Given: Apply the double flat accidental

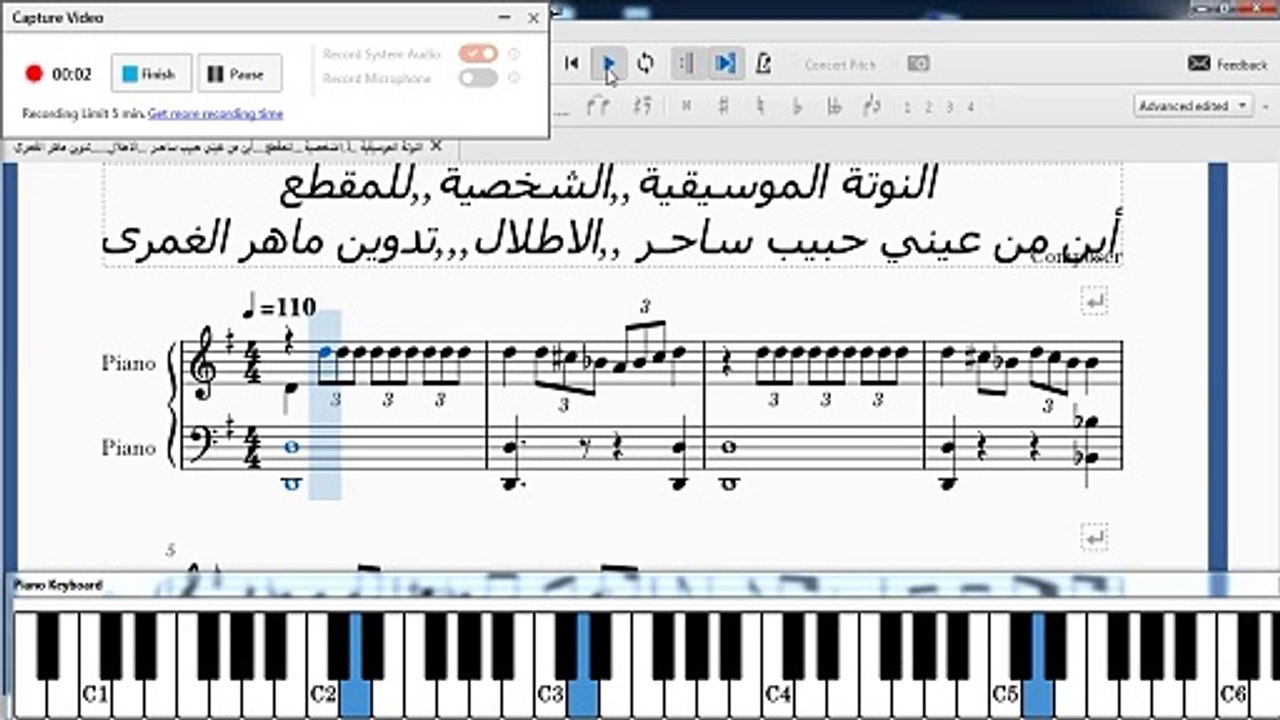Looking at the screenshot, I should (x=834, y=106).
